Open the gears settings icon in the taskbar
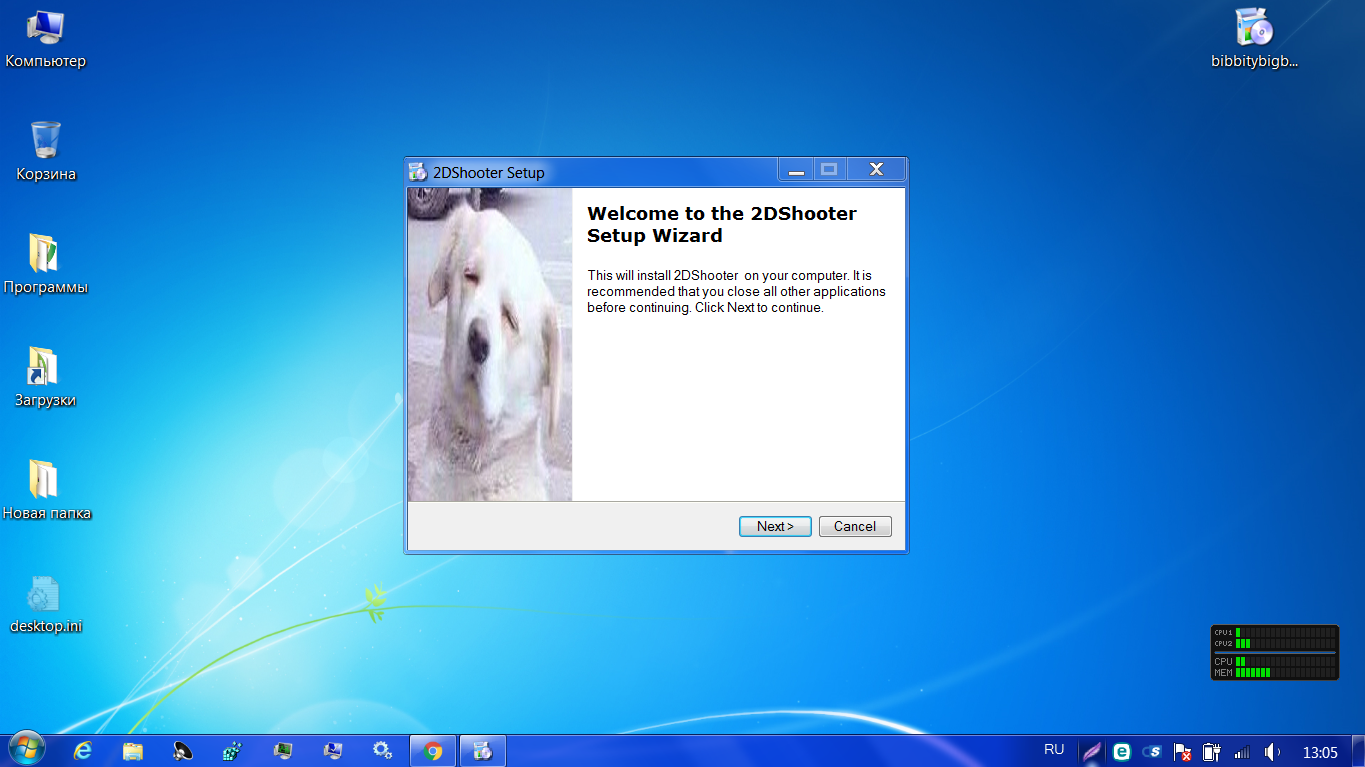The width and height of the screenshot is (1365, 767). click(382, 751)
